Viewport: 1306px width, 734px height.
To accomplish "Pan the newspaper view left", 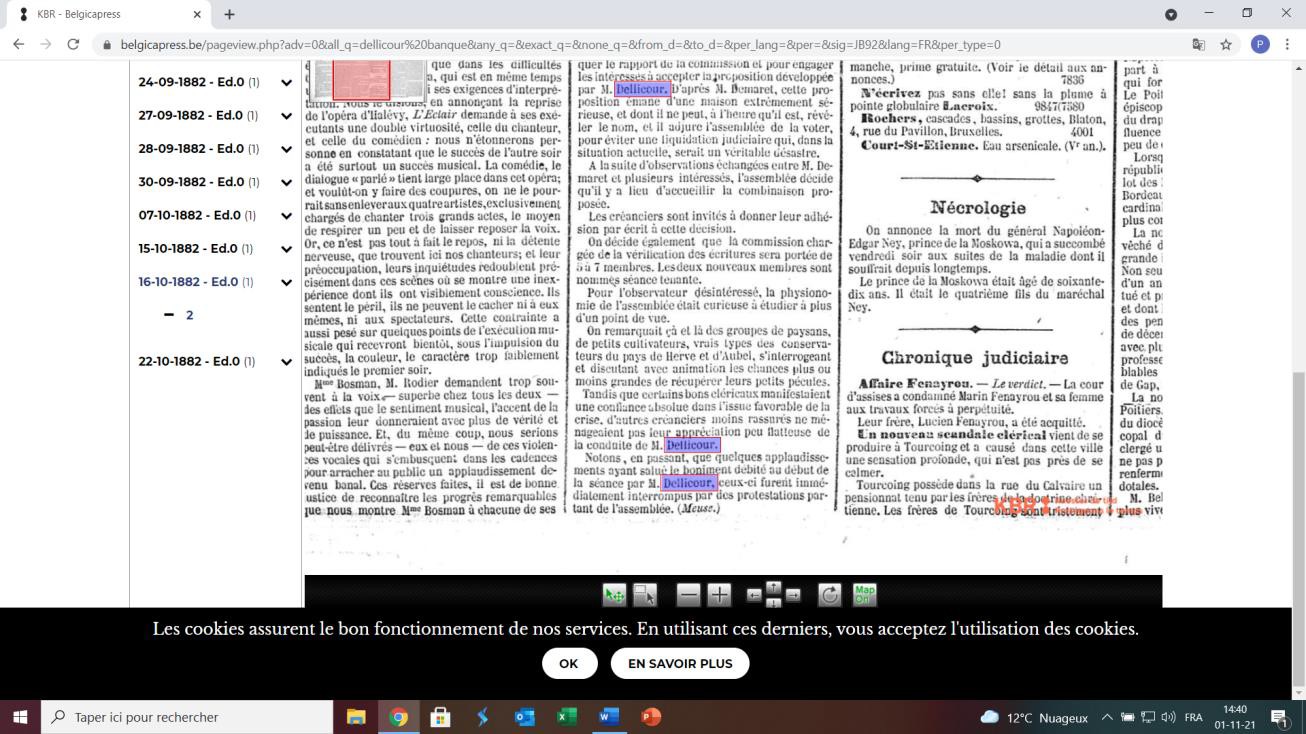I will 756,595.
